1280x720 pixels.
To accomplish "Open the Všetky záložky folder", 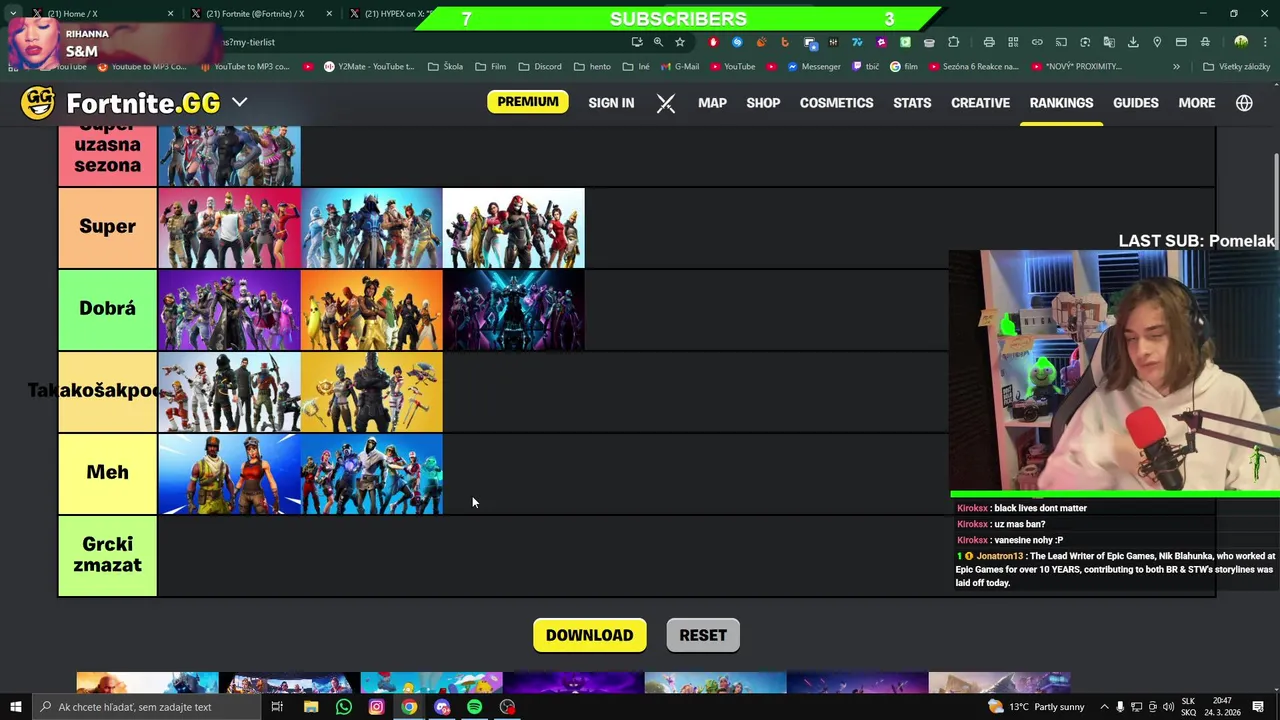I will (x=1237, y=67).
